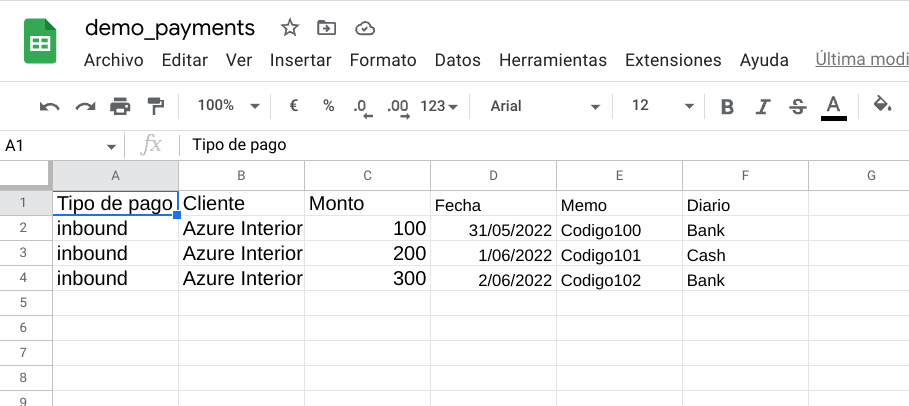Select cell containing Codigo101
909x406 pixels.
619,254
